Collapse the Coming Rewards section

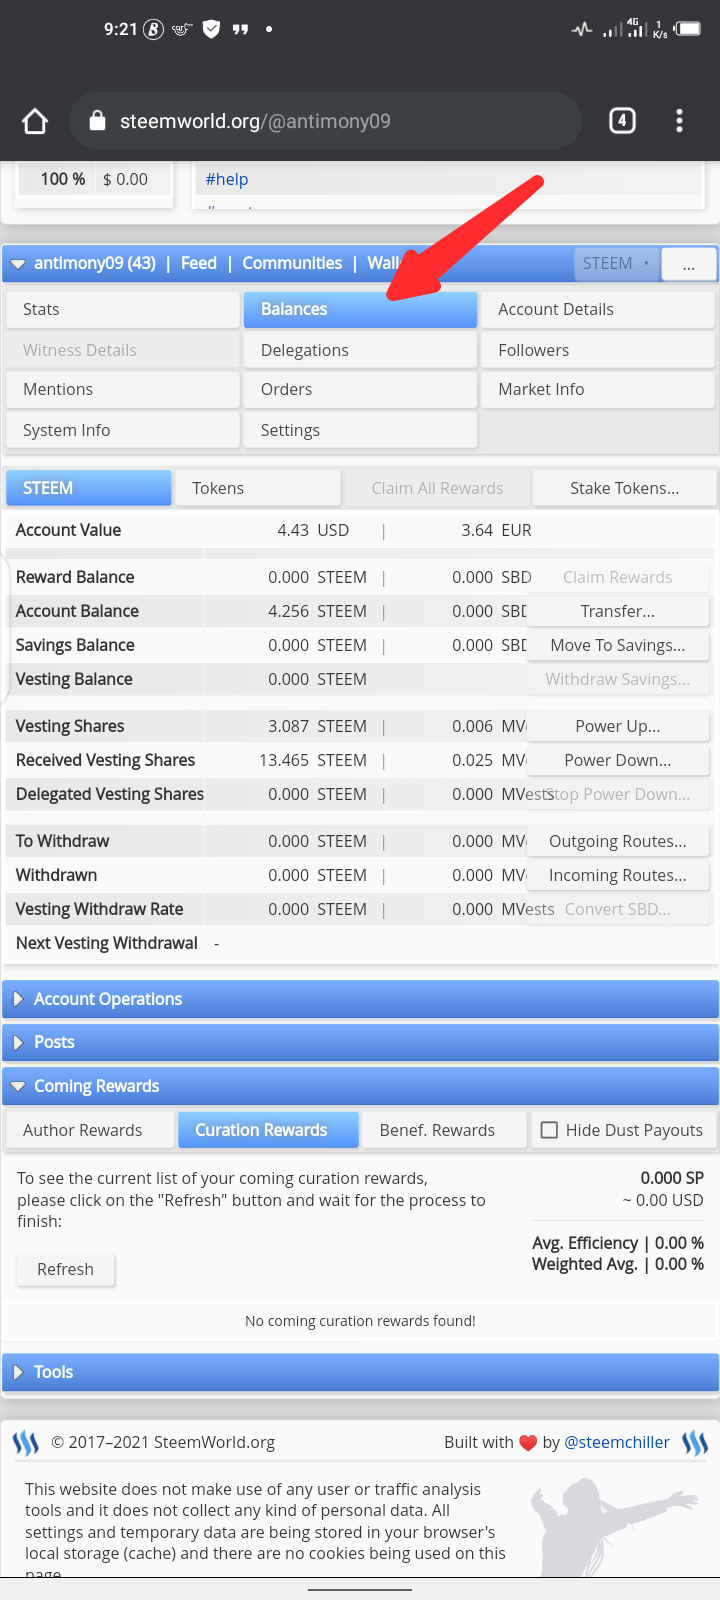point(360,1086)
